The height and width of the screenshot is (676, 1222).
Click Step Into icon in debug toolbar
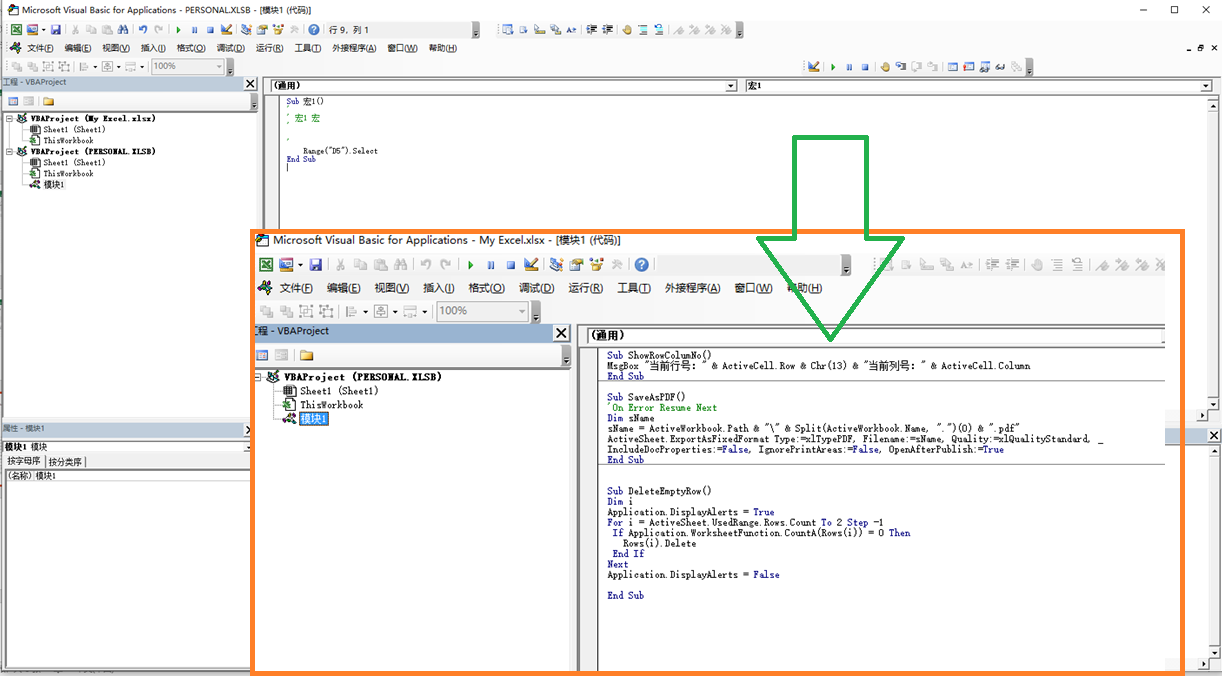click(x=901, y=67)
